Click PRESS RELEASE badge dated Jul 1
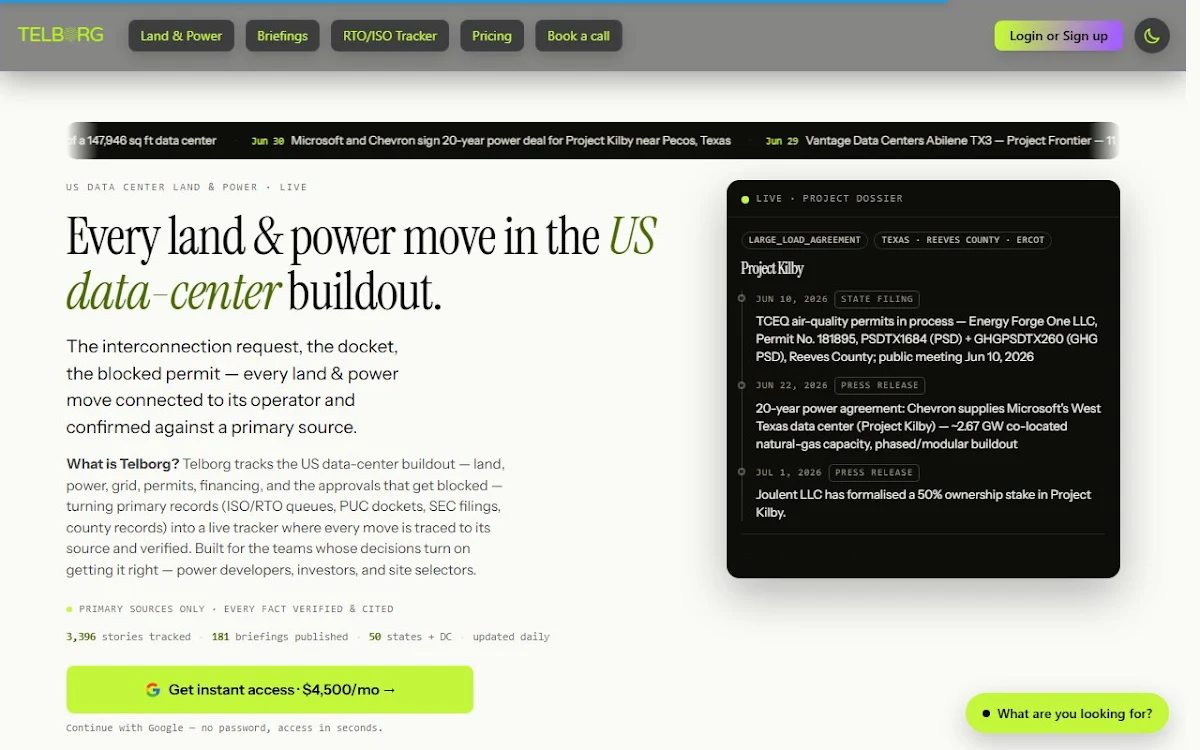Screen dimensions: 1200x750 coord(874,472)
